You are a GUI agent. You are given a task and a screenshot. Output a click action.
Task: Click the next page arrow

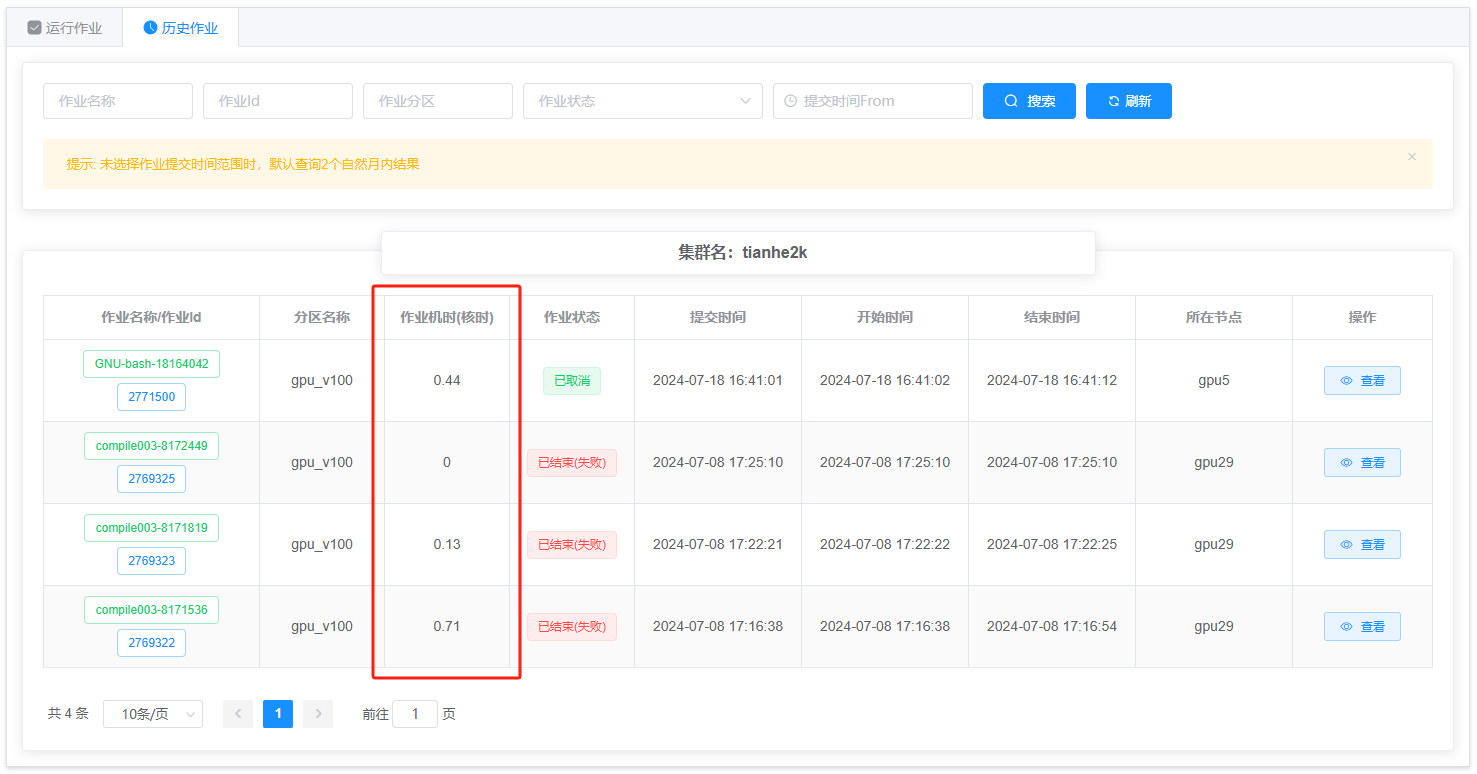318,714
